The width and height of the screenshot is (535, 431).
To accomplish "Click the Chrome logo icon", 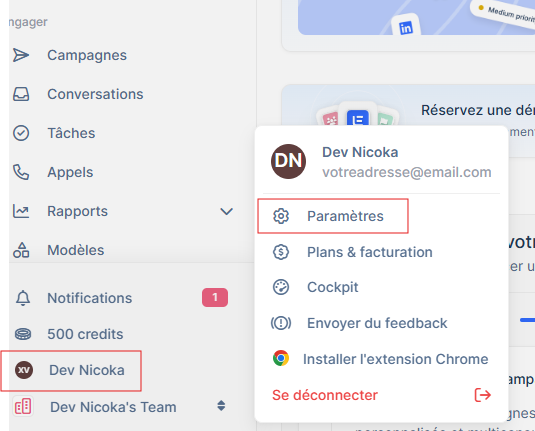I will 281,358.
